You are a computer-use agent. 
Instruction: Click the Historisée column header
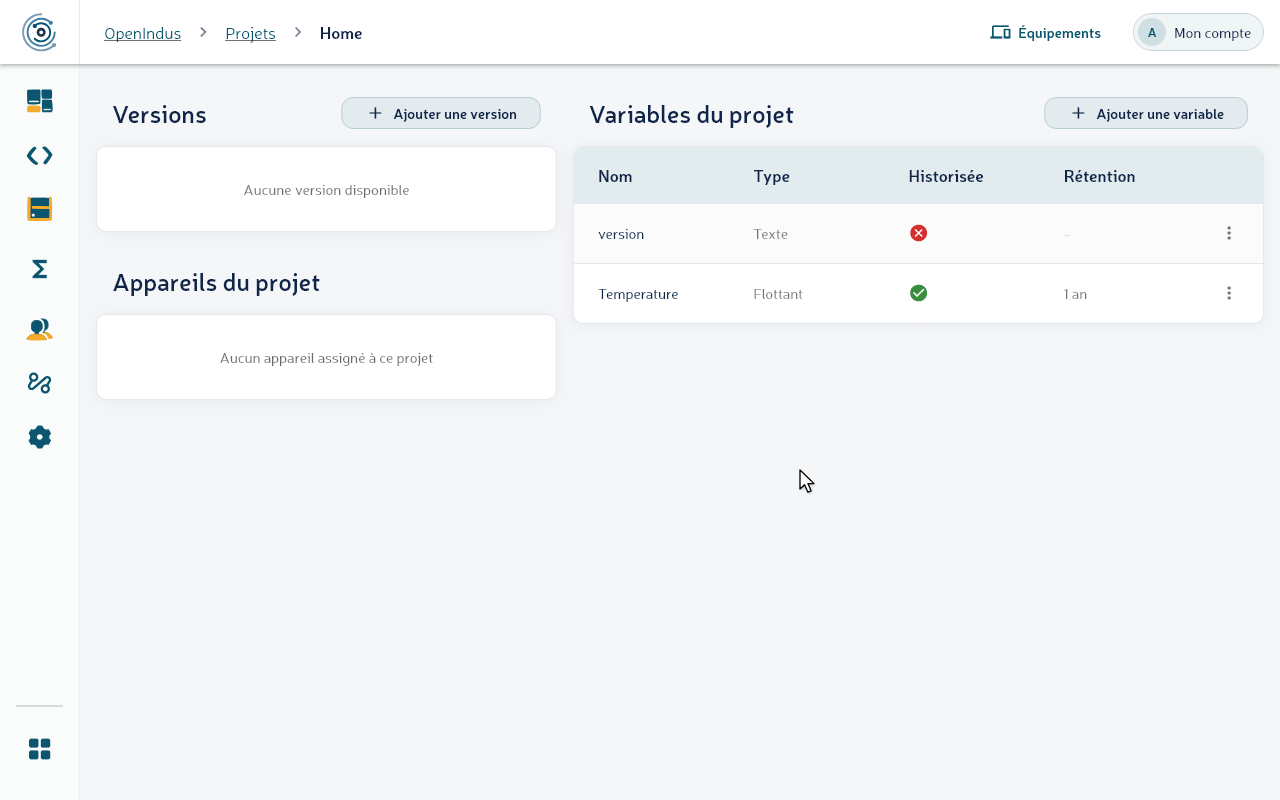point(946,176)
